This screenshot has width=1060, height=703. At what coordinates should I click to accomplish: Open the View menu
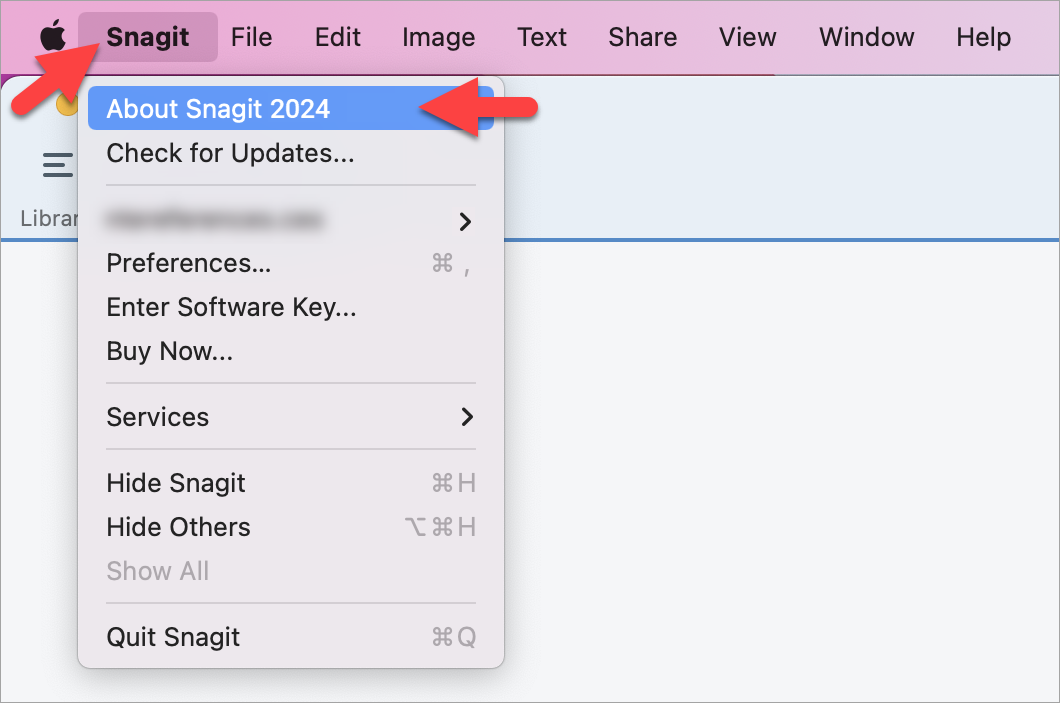pyautogui.click(x=747, y=37)
